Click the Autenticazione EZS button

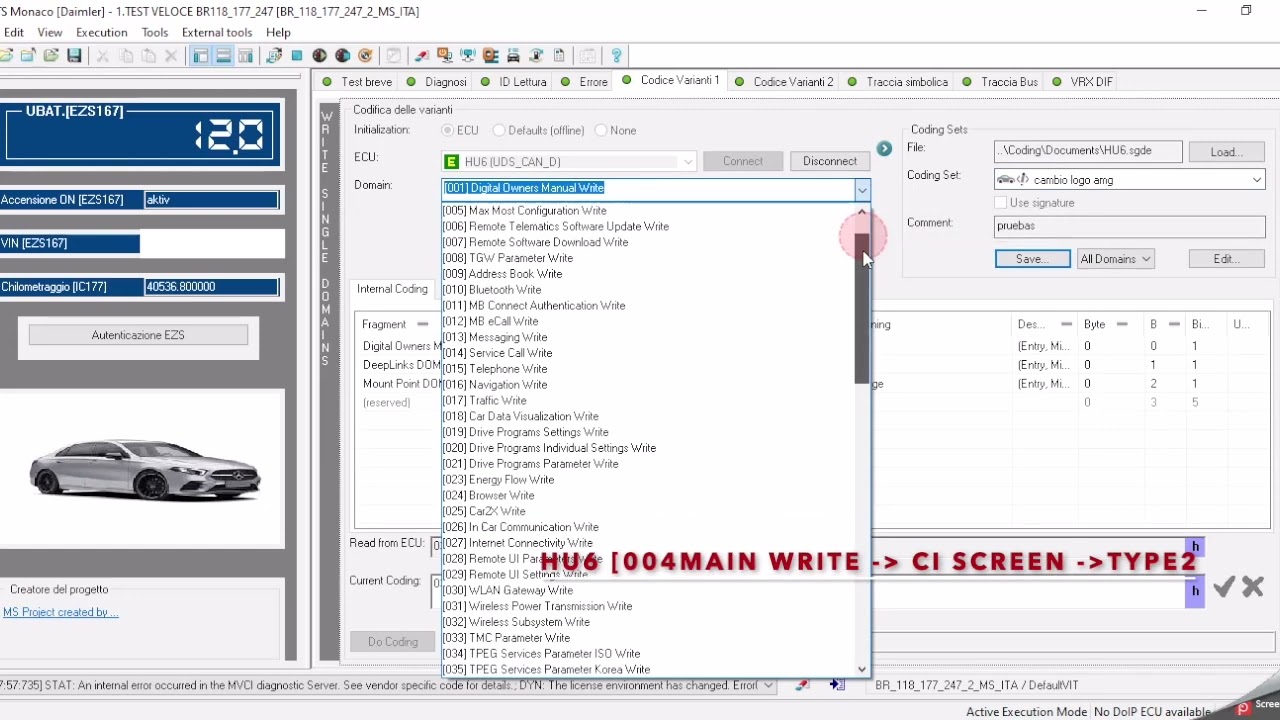click(x=138, y=335)
